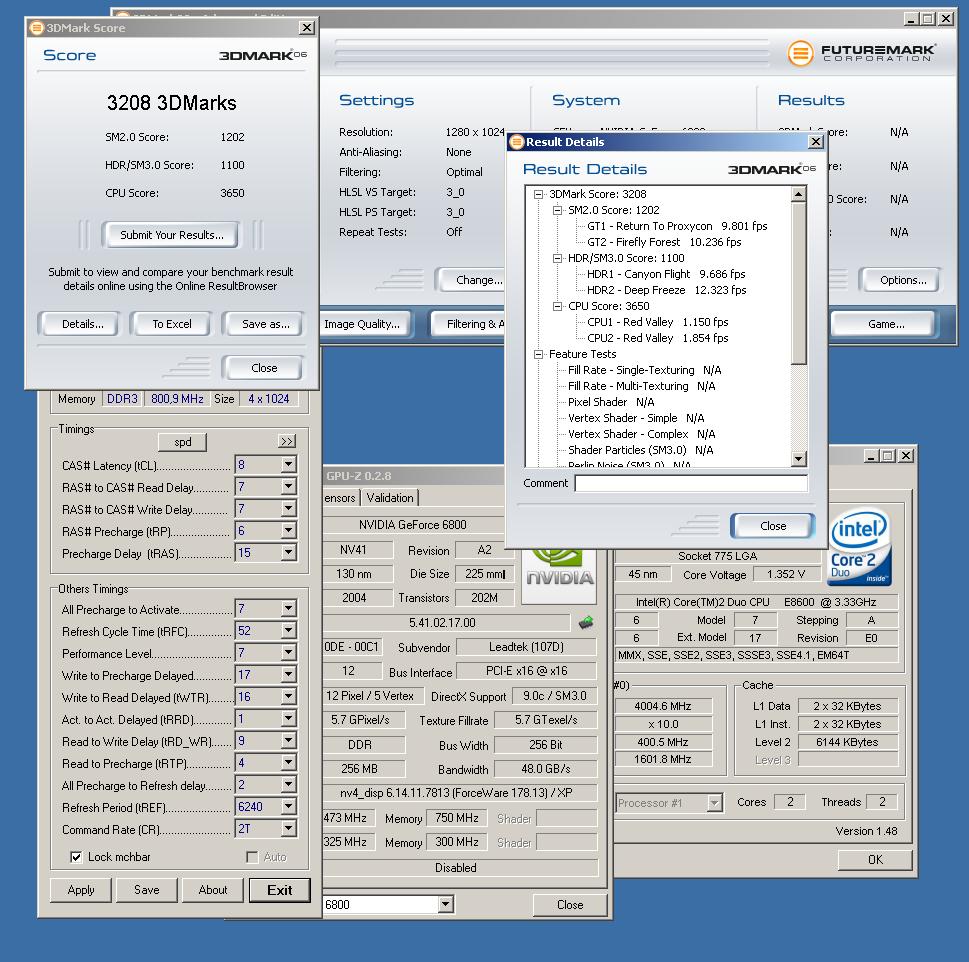
Task: Open the Performance Level dropdown
Action: point(289,652)
